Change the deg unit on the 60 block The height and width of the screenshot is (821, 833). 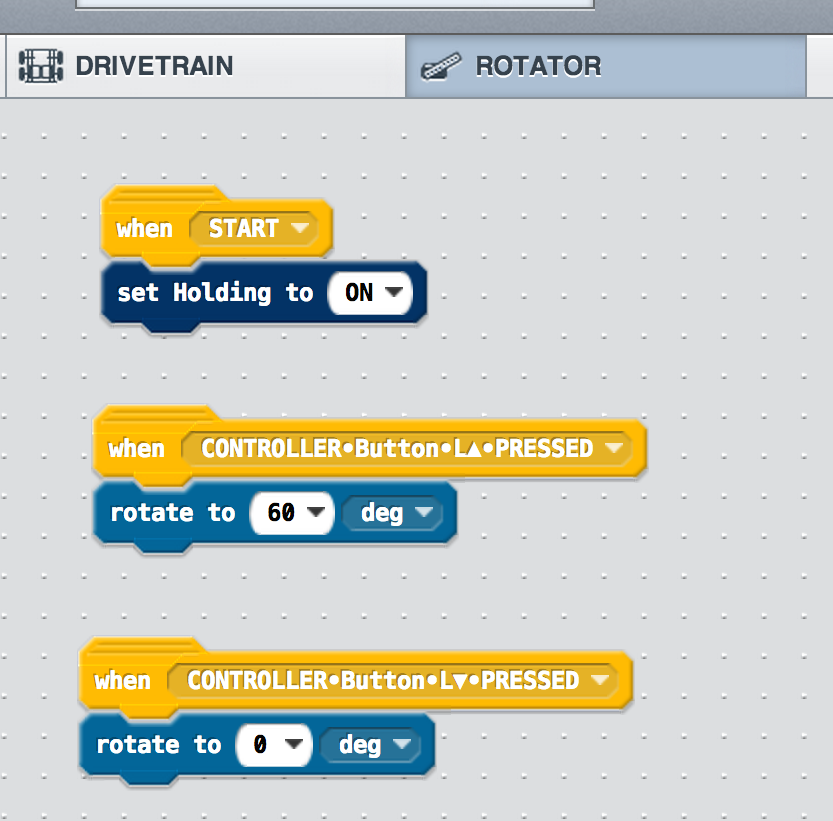(x=391, y=513)
